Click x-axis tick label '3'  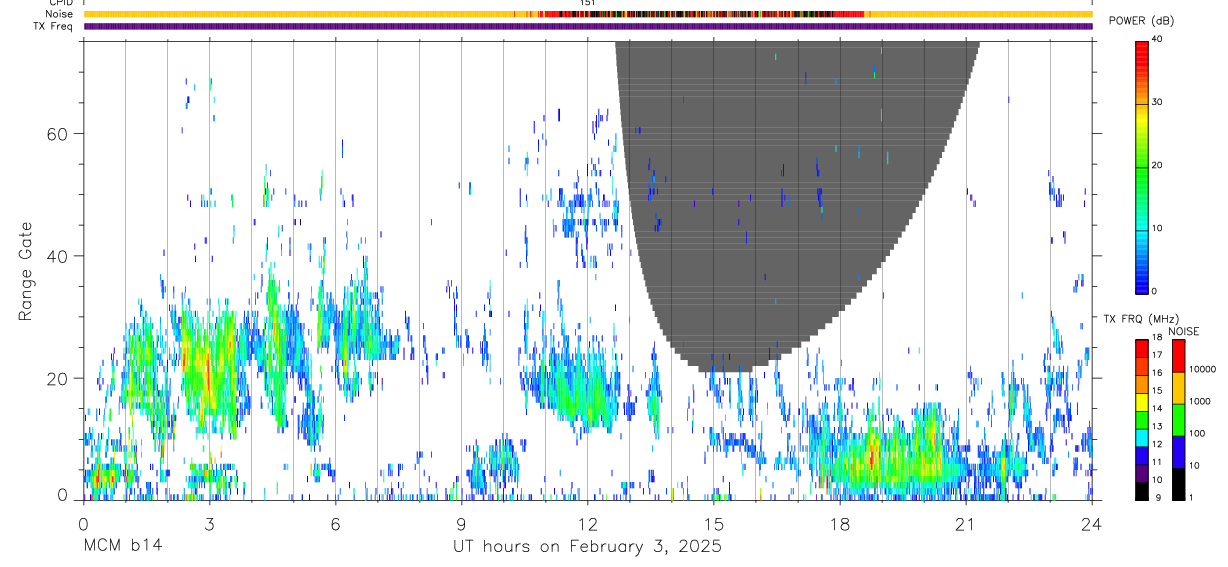pos(209,523)
